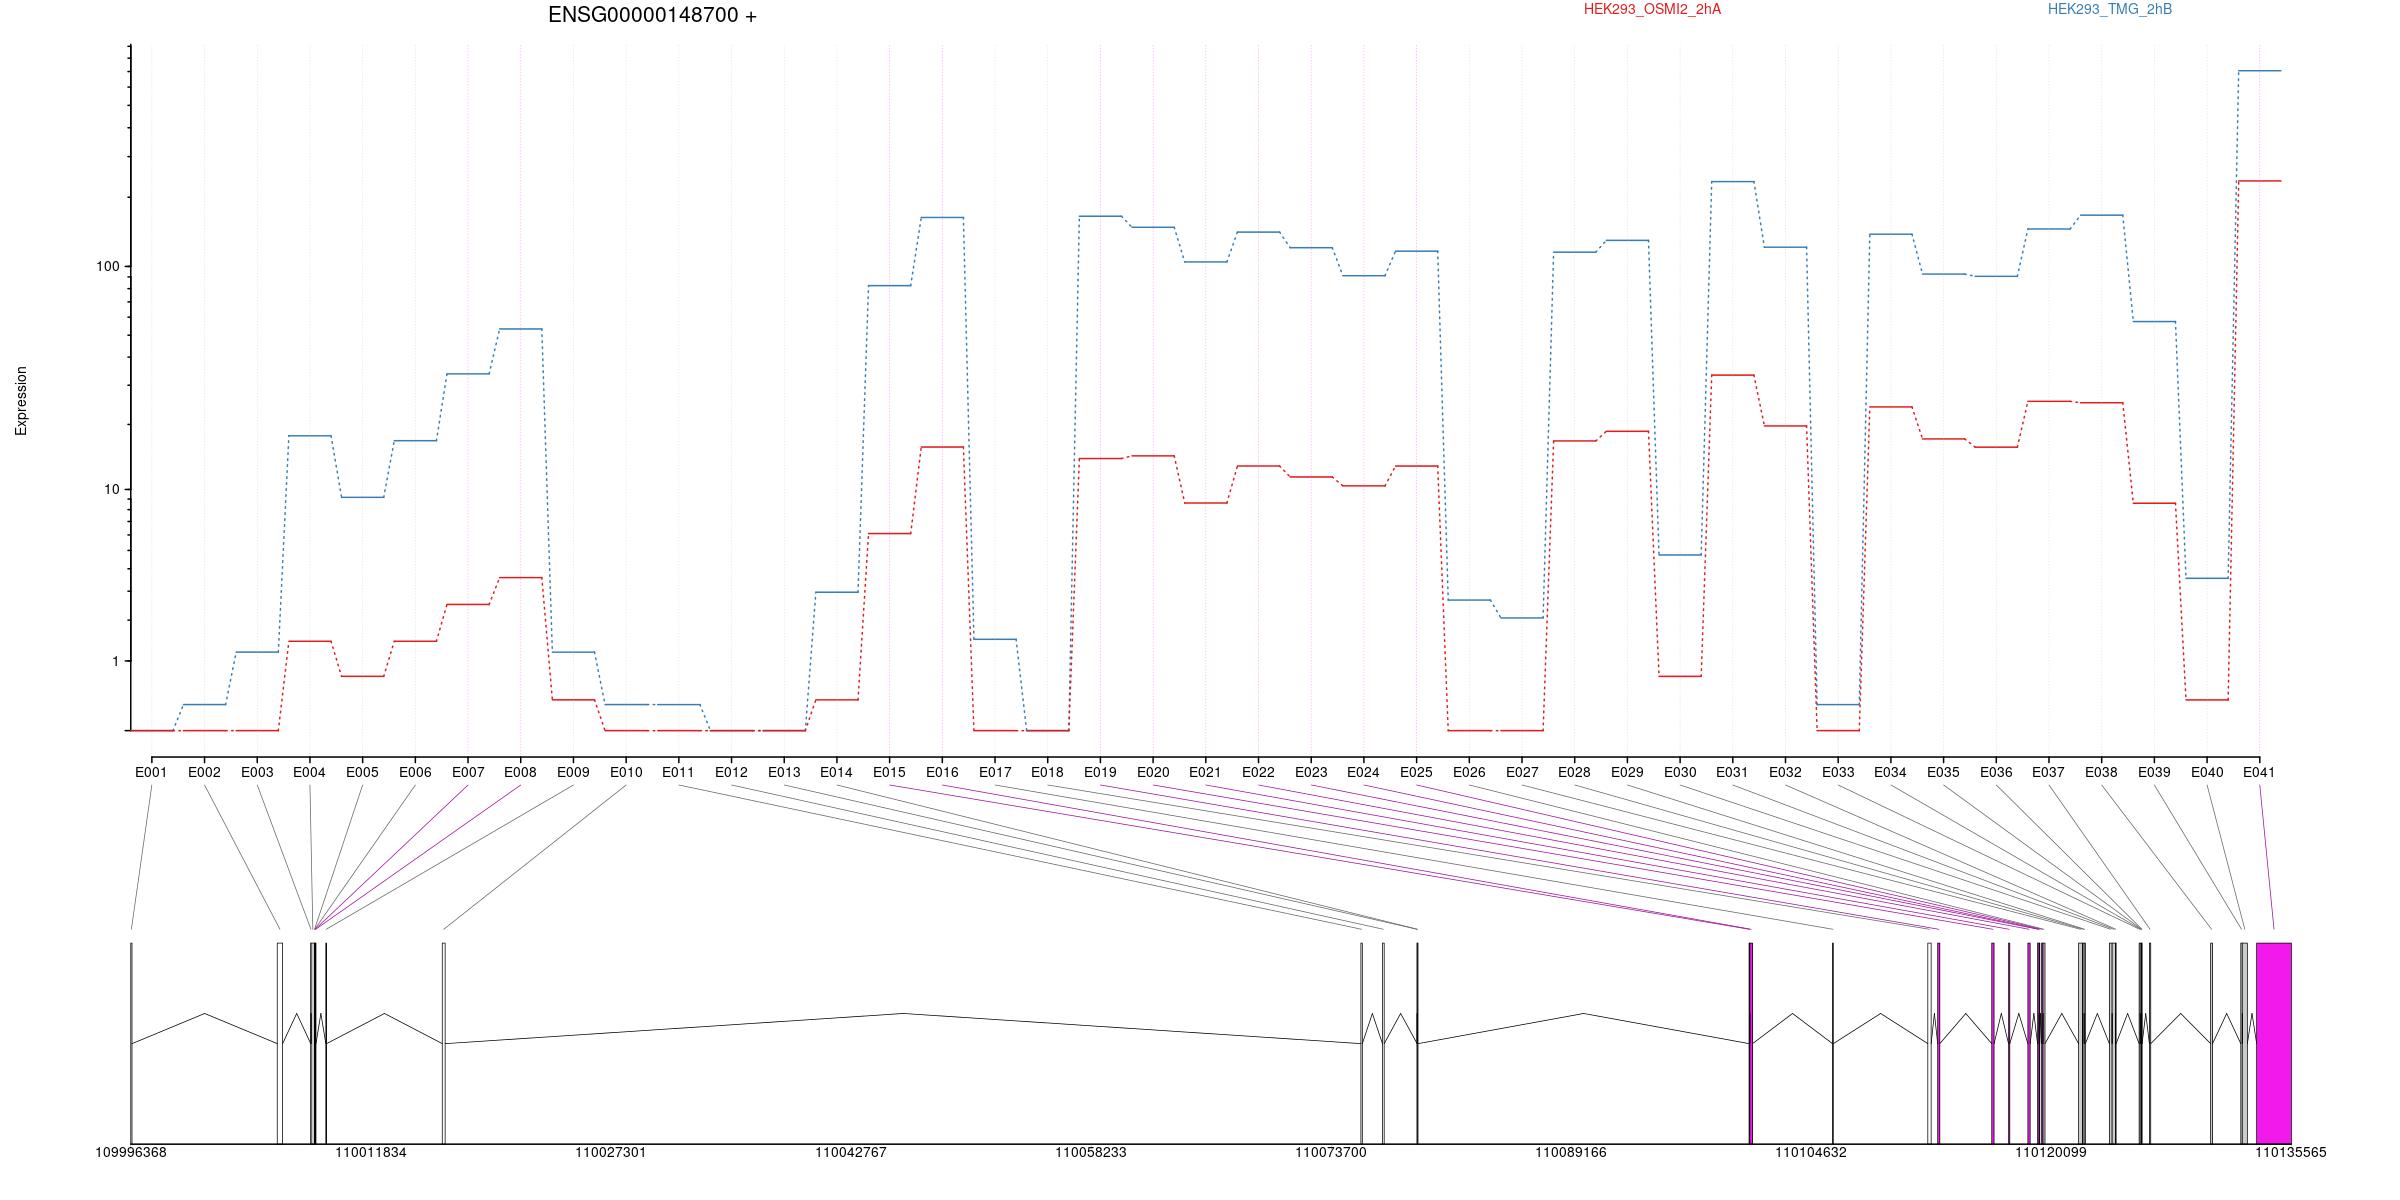Image resolution: width=2400 pixels, height=1200 pixels.
Task: Click exon label E003
Action: point(257,772)
